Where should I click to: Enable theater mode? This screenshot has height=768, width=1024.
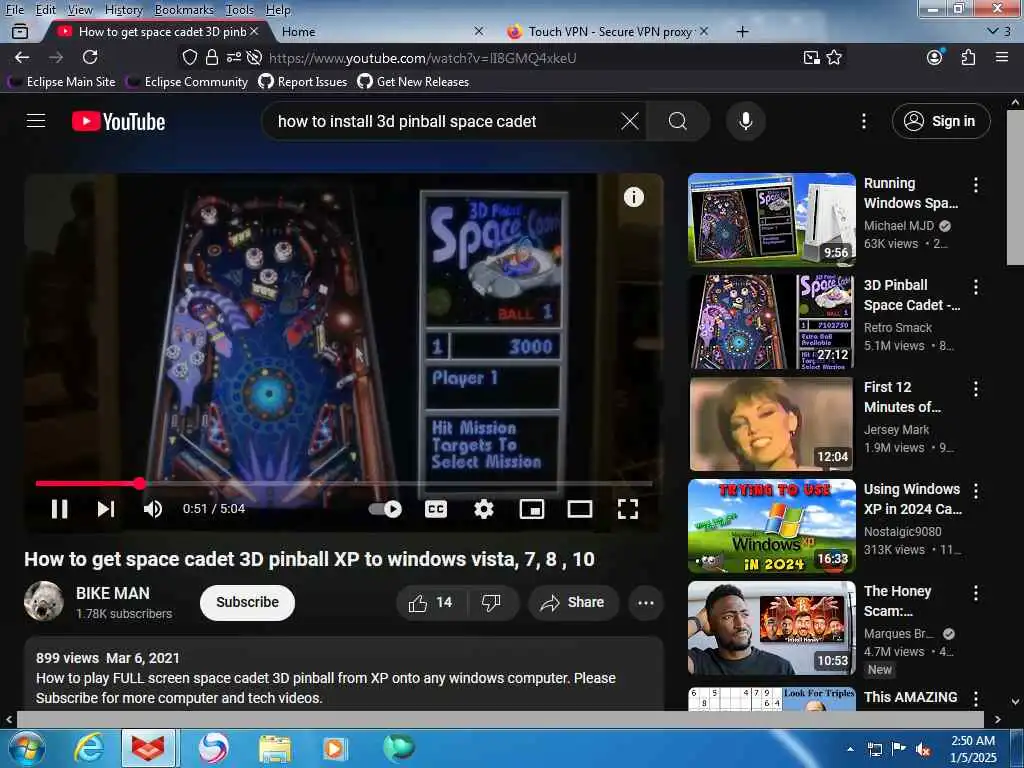579,509
